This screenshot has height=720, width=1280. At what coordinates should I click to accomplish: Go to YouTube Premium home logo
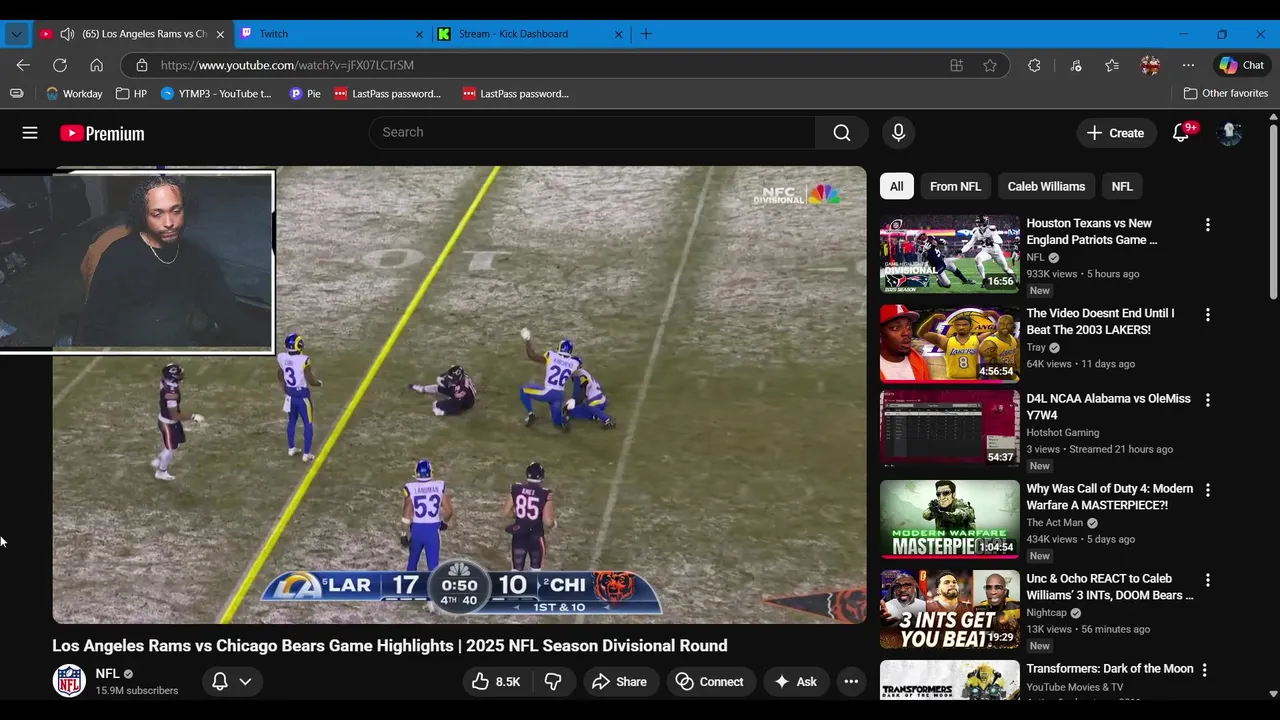click(x=102, y=133)
